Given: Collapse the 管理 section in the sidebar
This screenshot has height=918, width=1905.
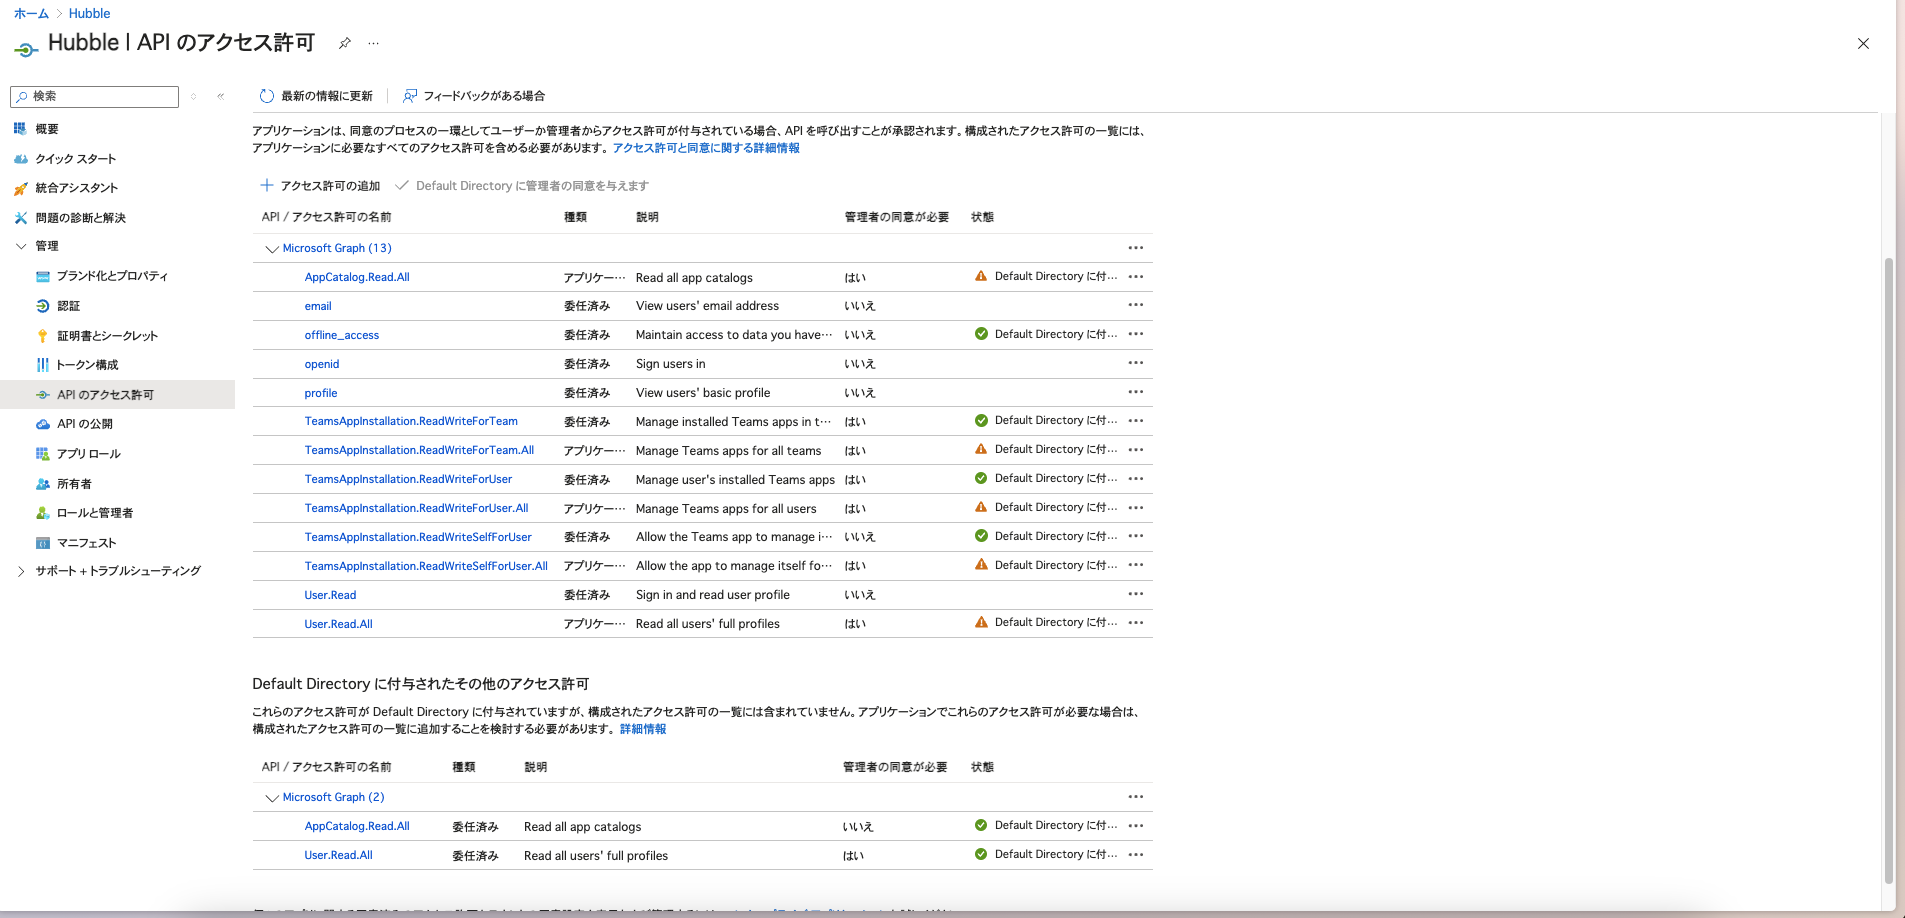Looking at the screenshot, I should [21, 246].
